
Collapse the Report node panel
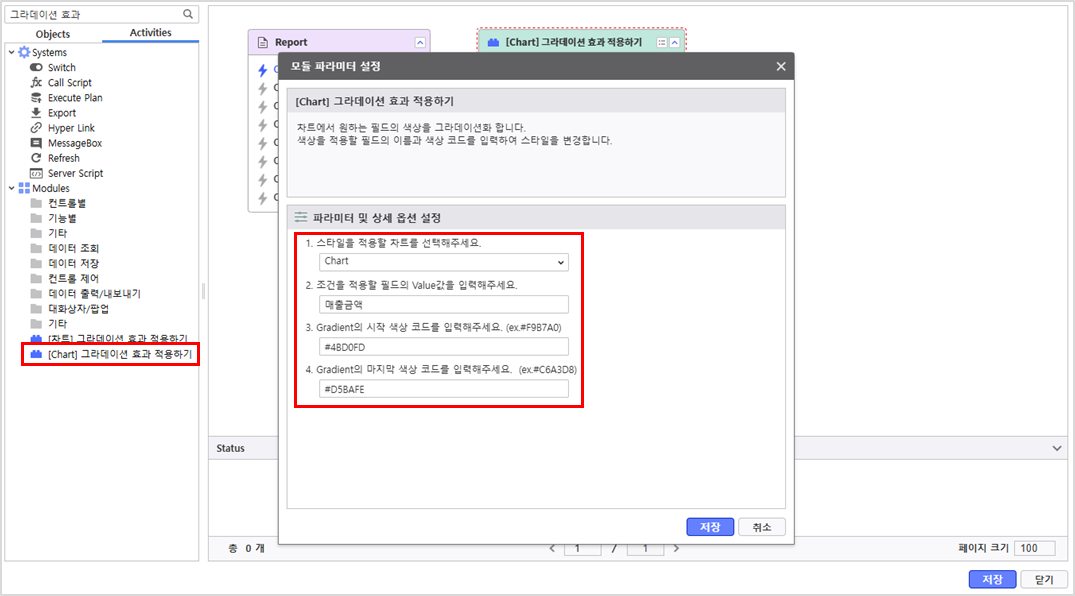tap(420, 43)
